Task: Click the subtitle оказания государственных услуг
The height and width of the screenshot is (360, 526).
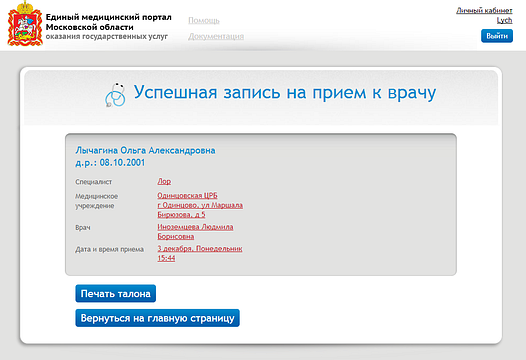Action: pos(107,36)
